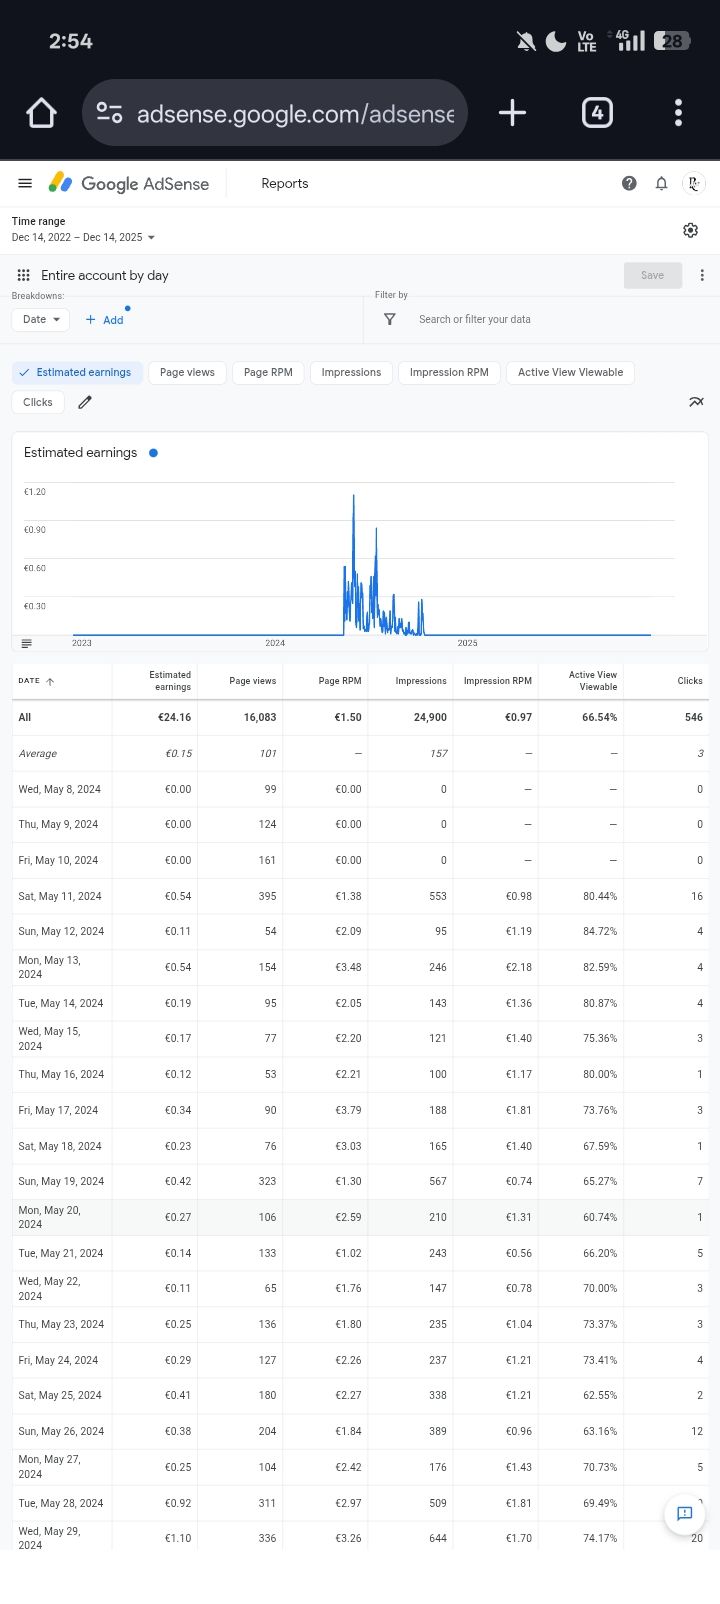Expand the Date breakdown dropdown
The image size is (720, 1604).
click(x=41, y=319)
